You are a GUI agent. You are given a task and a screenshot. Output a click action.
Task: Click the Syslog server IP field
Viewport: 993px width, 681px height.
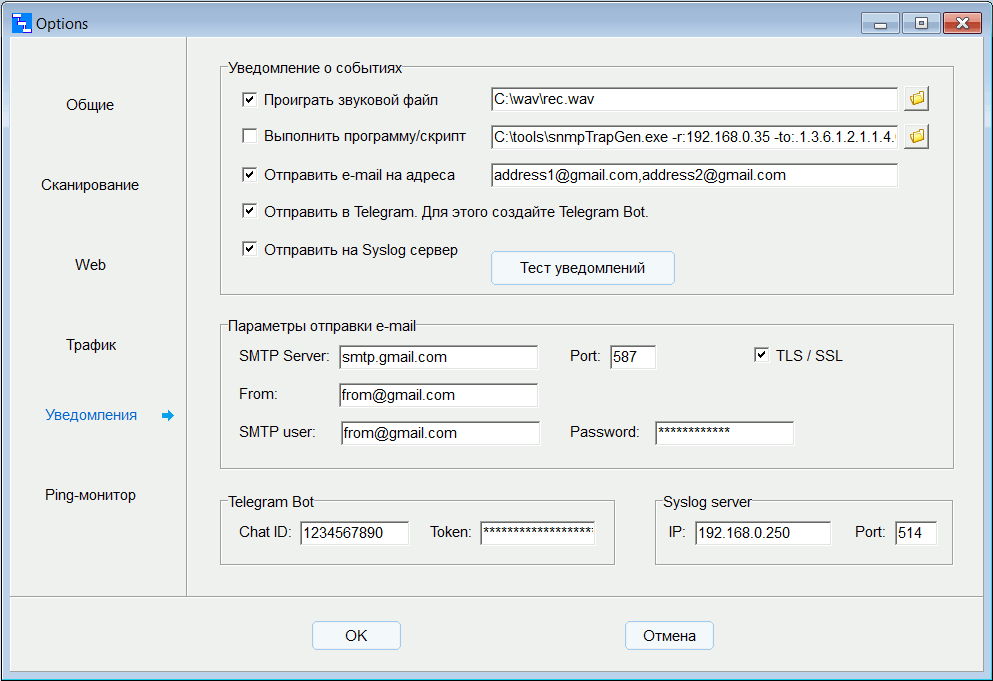pyautogui.click(x=762, y=533)
